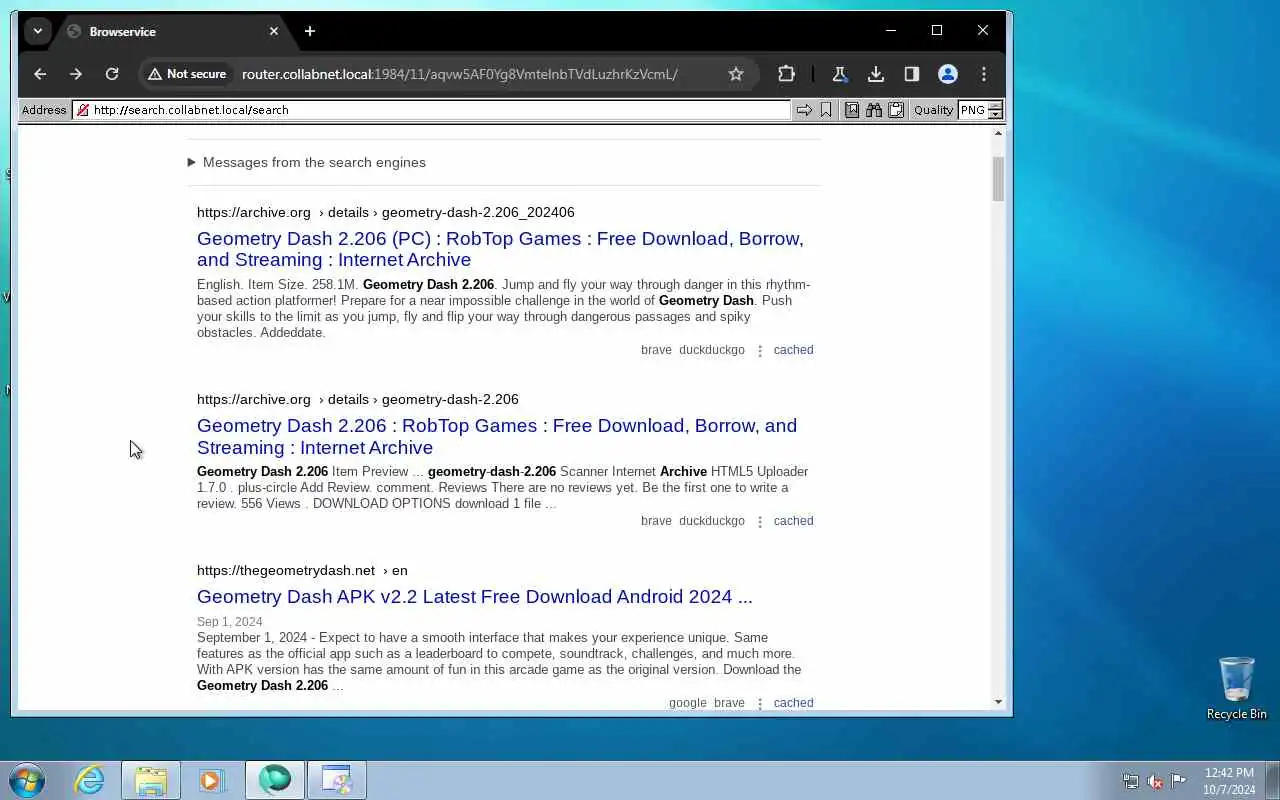Click Browservice clipboard icon
The width and height of the screenshot is (1280, 800).
pos(896,110)
